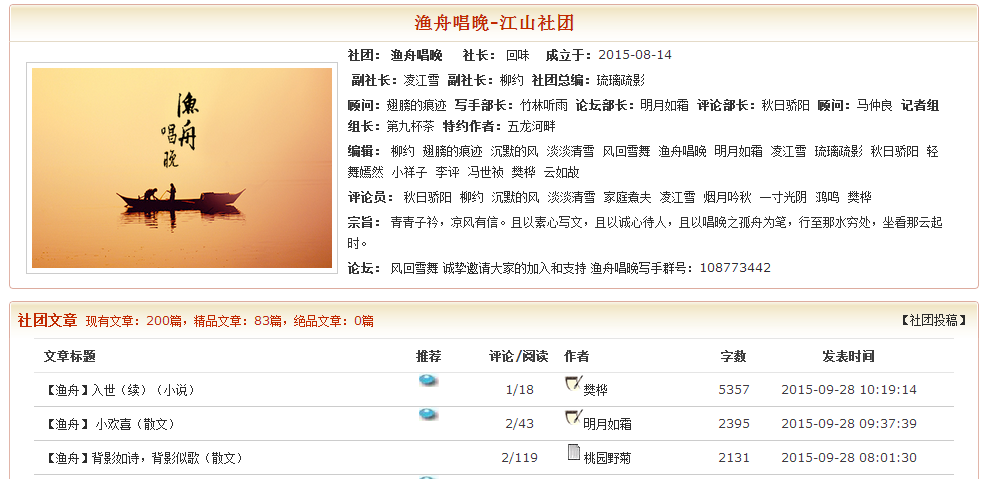The image size is (987, 479).
Task: Select 冯世祯 in the 编辑 list
Action: point(486,172)
